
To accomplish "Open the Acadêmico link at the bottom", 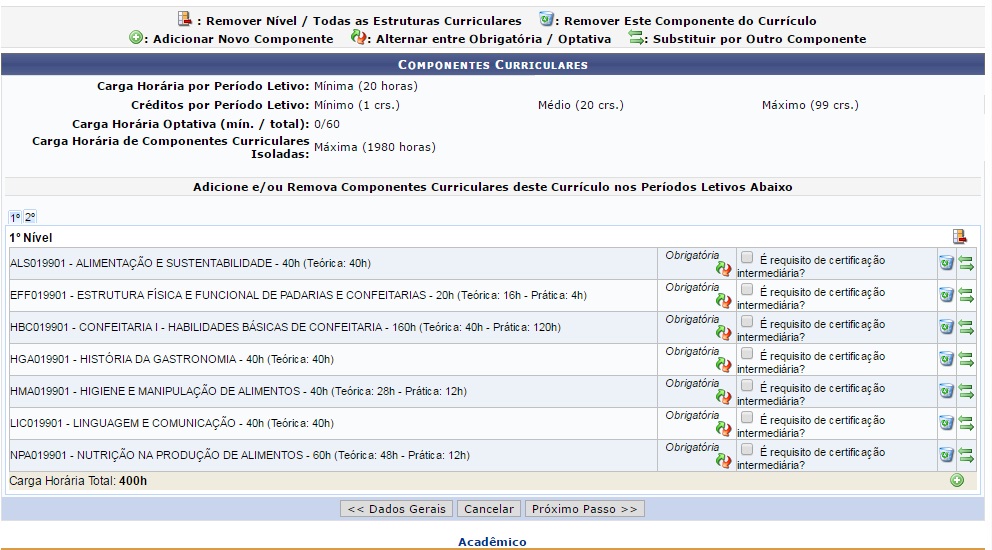I will pos(492,542).
